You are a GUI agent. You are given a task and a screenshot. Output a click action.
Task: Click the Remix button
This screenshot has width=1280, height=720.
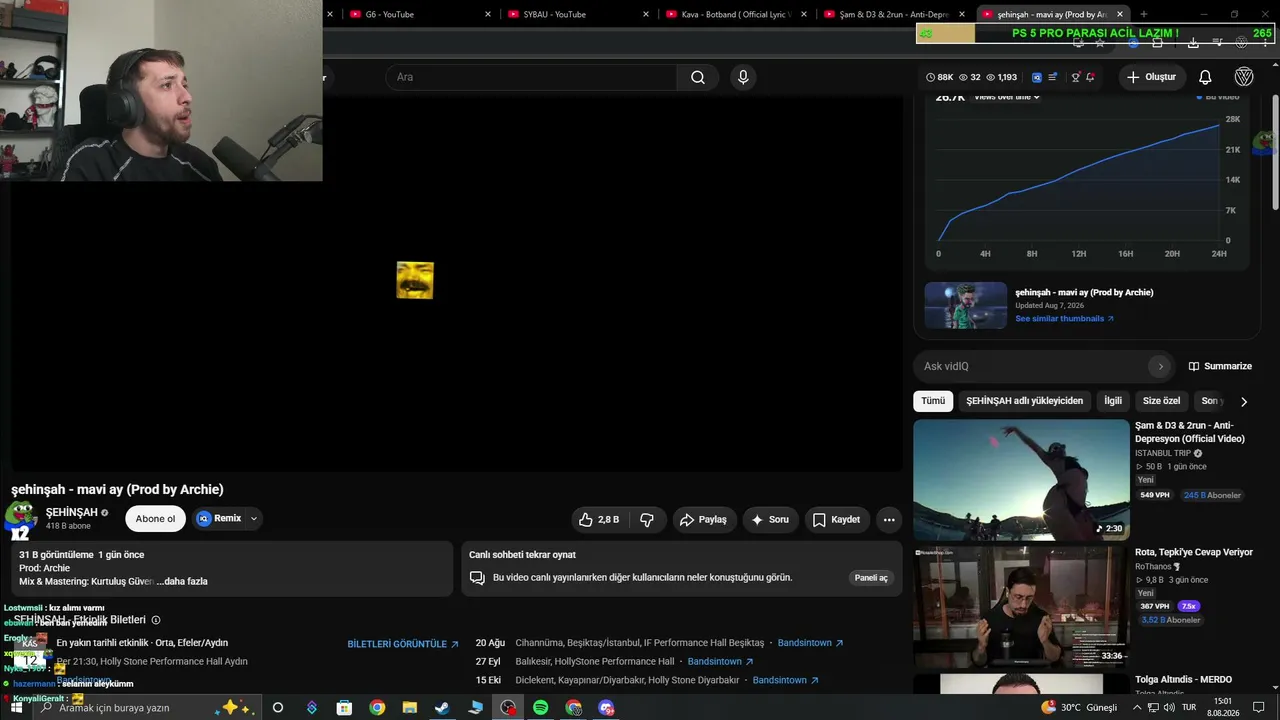click(x=220, y=519)
